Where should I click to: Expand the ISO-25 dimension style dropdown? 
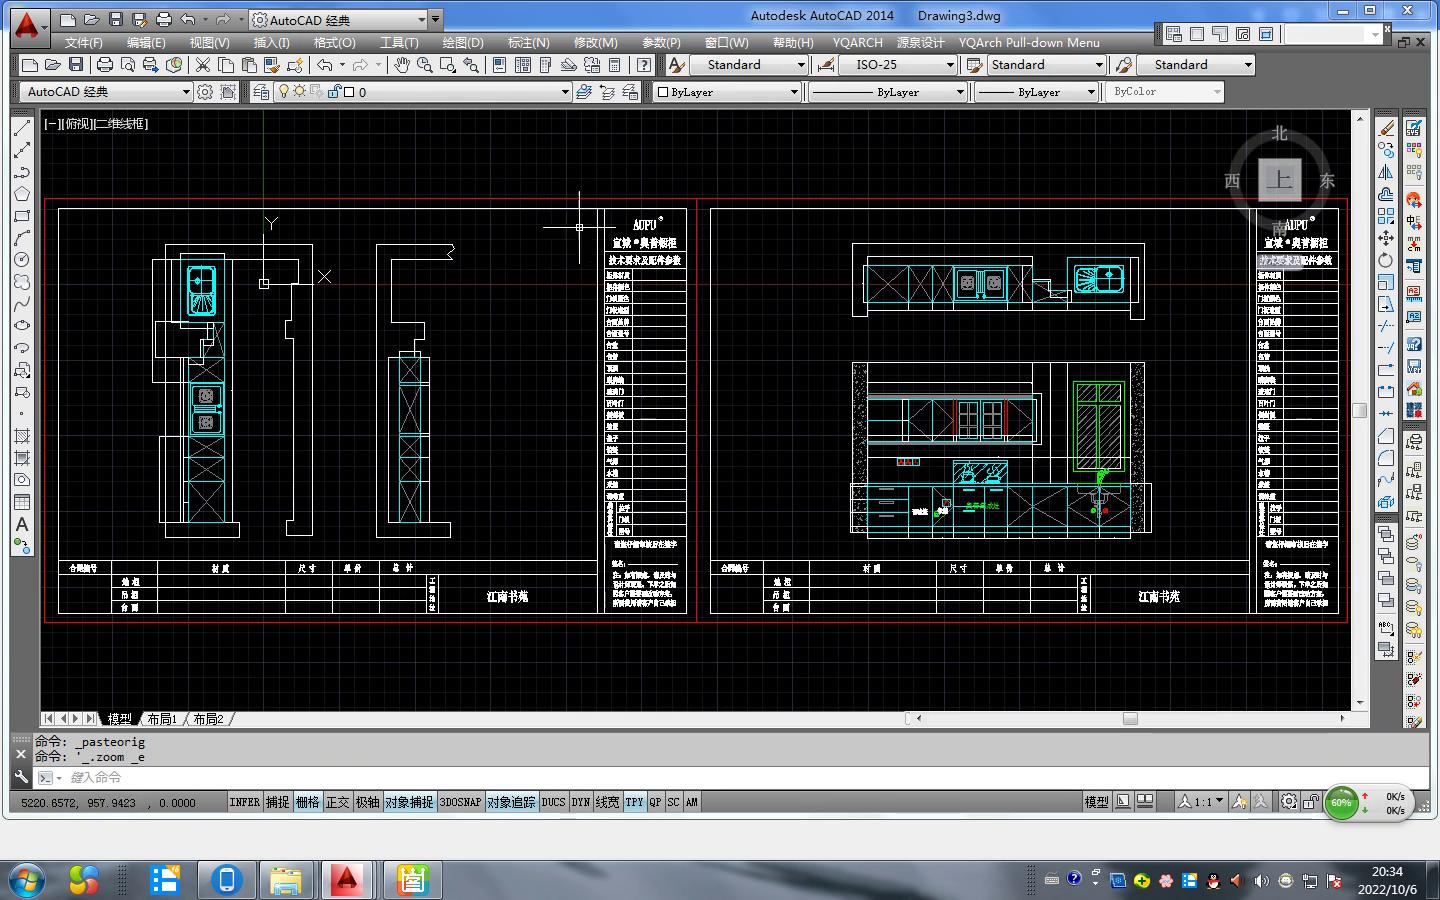point(950,65)
